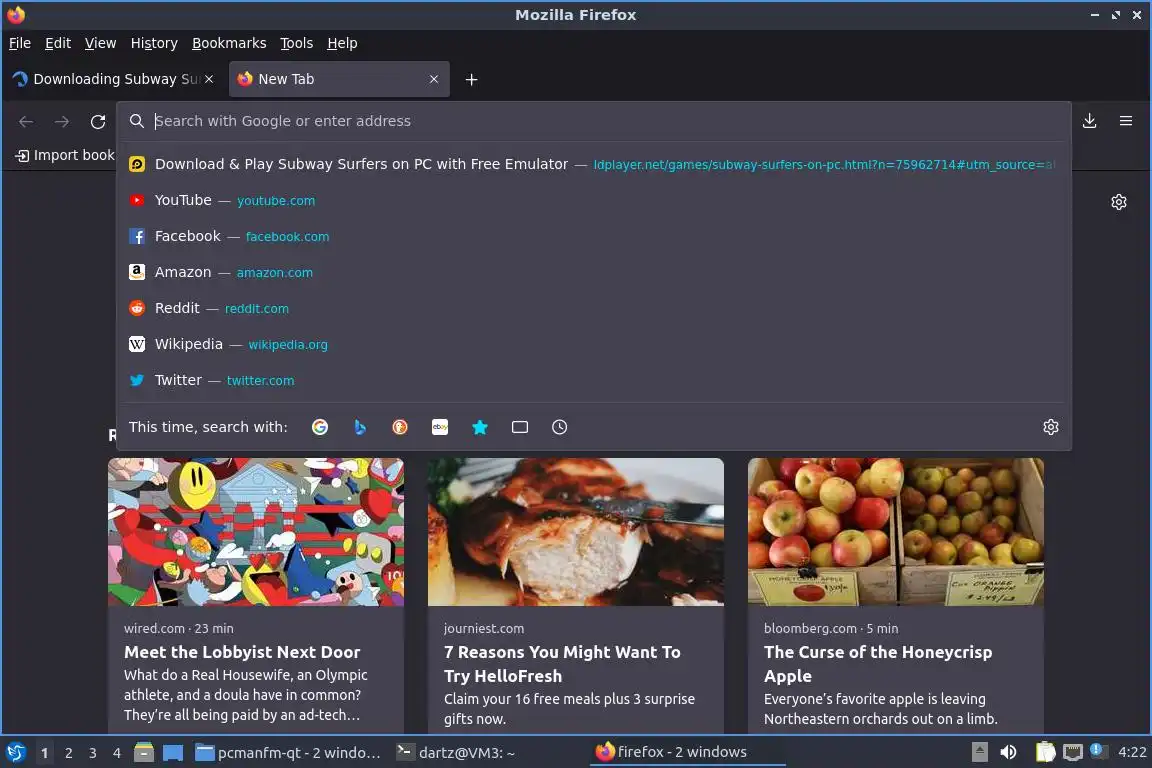Open Meet the Lobbyist Next Door thumbnail
The width and height of the screenshot is (1152, 768).
[256, 532]
